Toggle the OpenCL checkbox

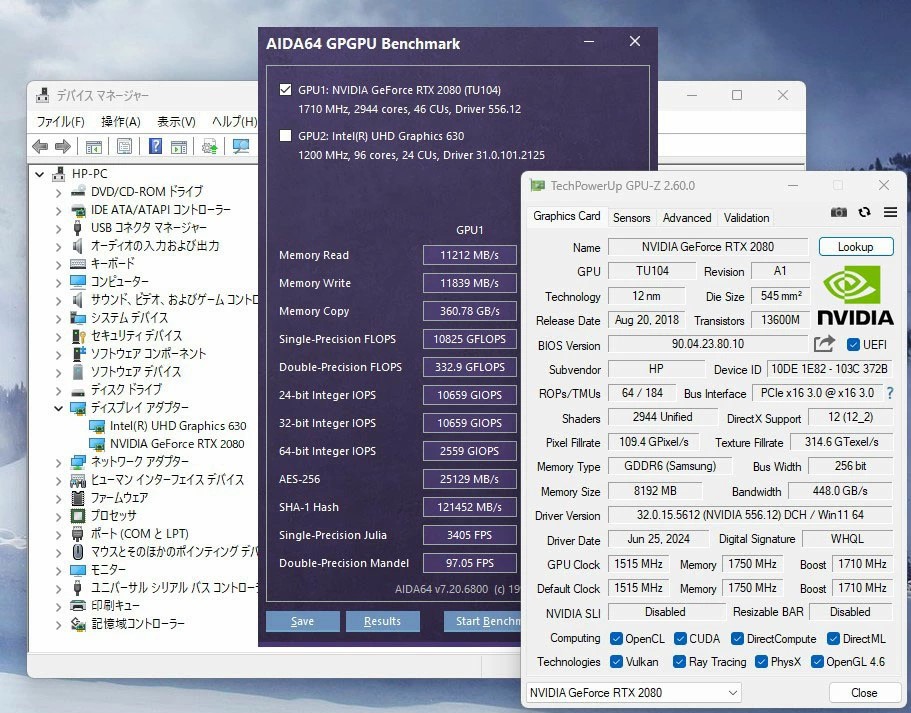coord(616,639)
